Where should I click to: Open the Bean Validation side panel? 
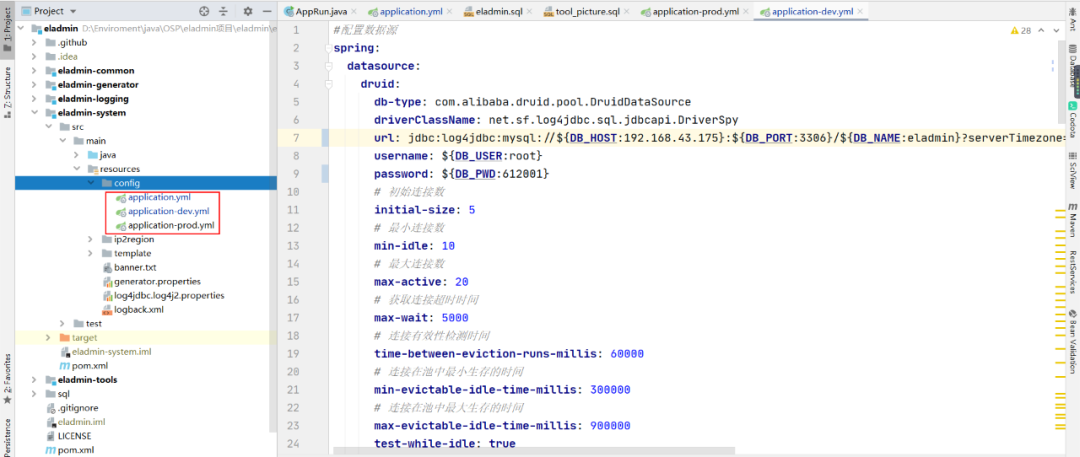pyautogui.click(x=1072, y=342)
